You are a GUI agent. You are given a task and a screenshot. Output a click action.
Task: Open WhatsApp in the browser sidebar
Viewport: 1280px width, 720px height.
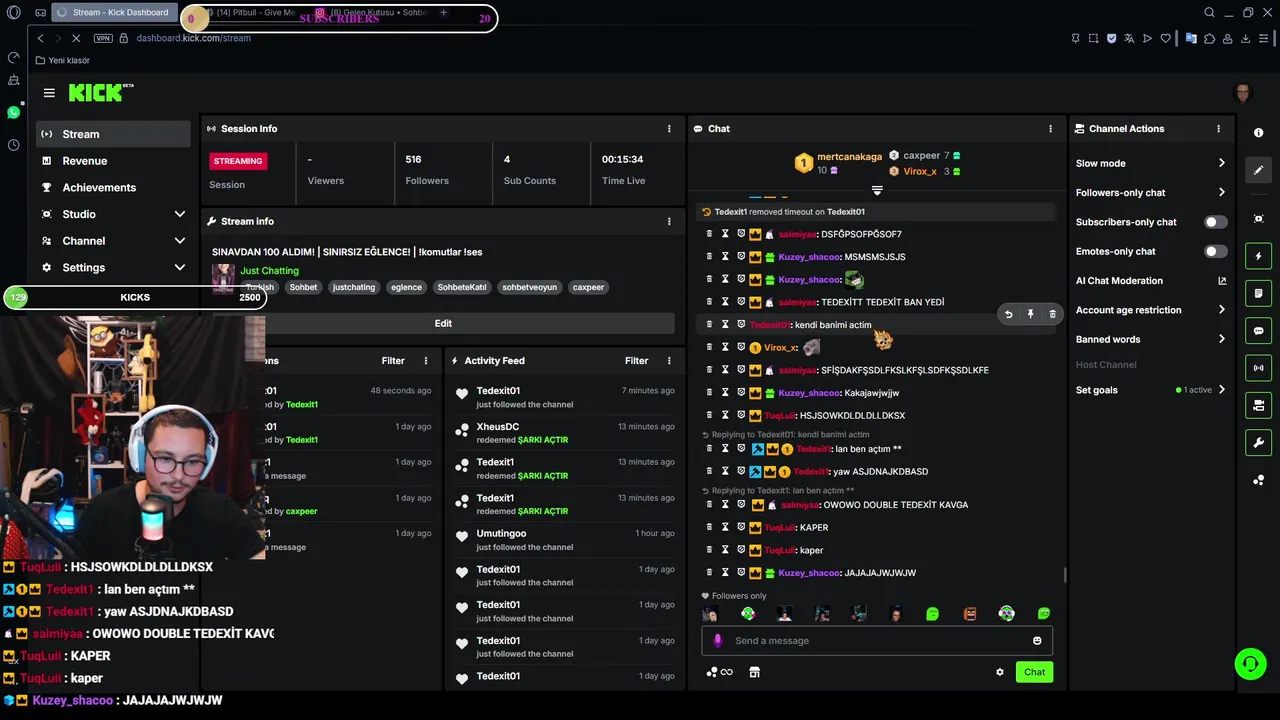point(13,112)
